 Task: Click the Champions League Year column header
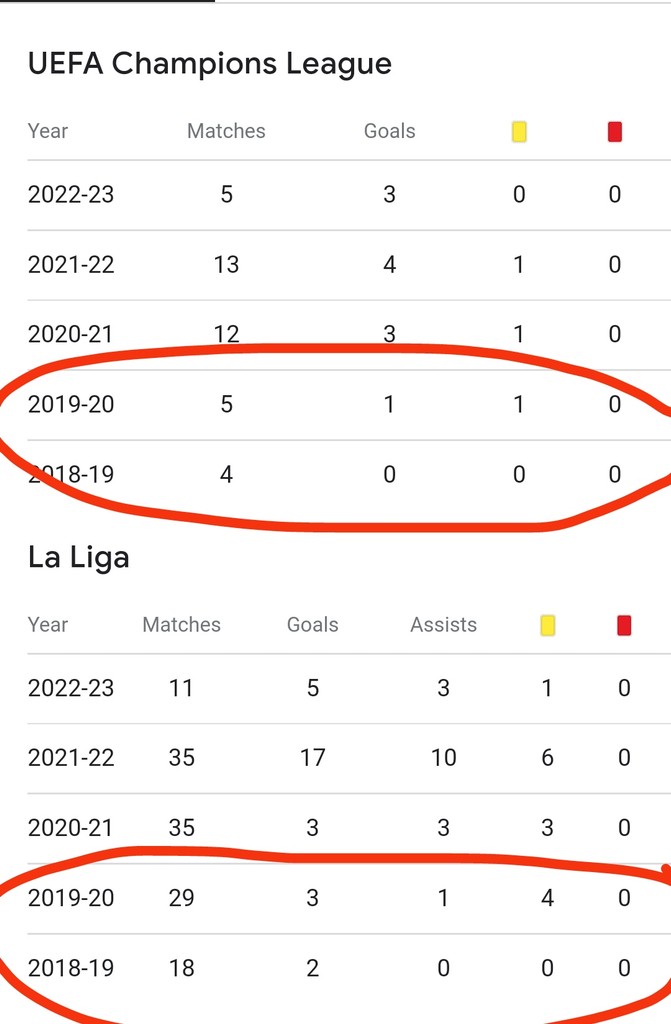[48, 131]
